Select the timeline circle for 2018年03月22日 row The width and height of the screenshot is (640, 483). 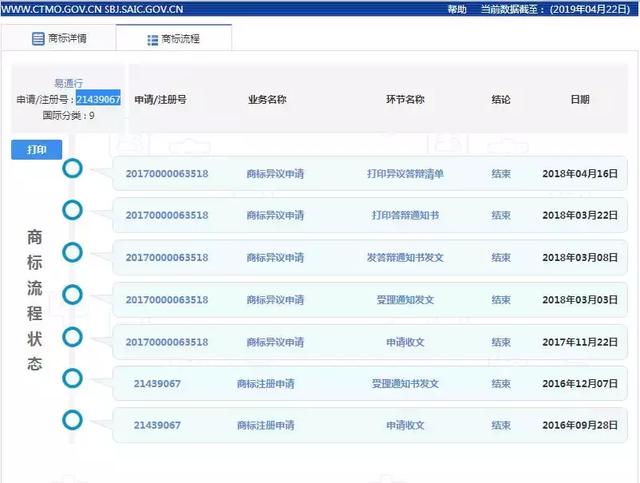(72, 210)
